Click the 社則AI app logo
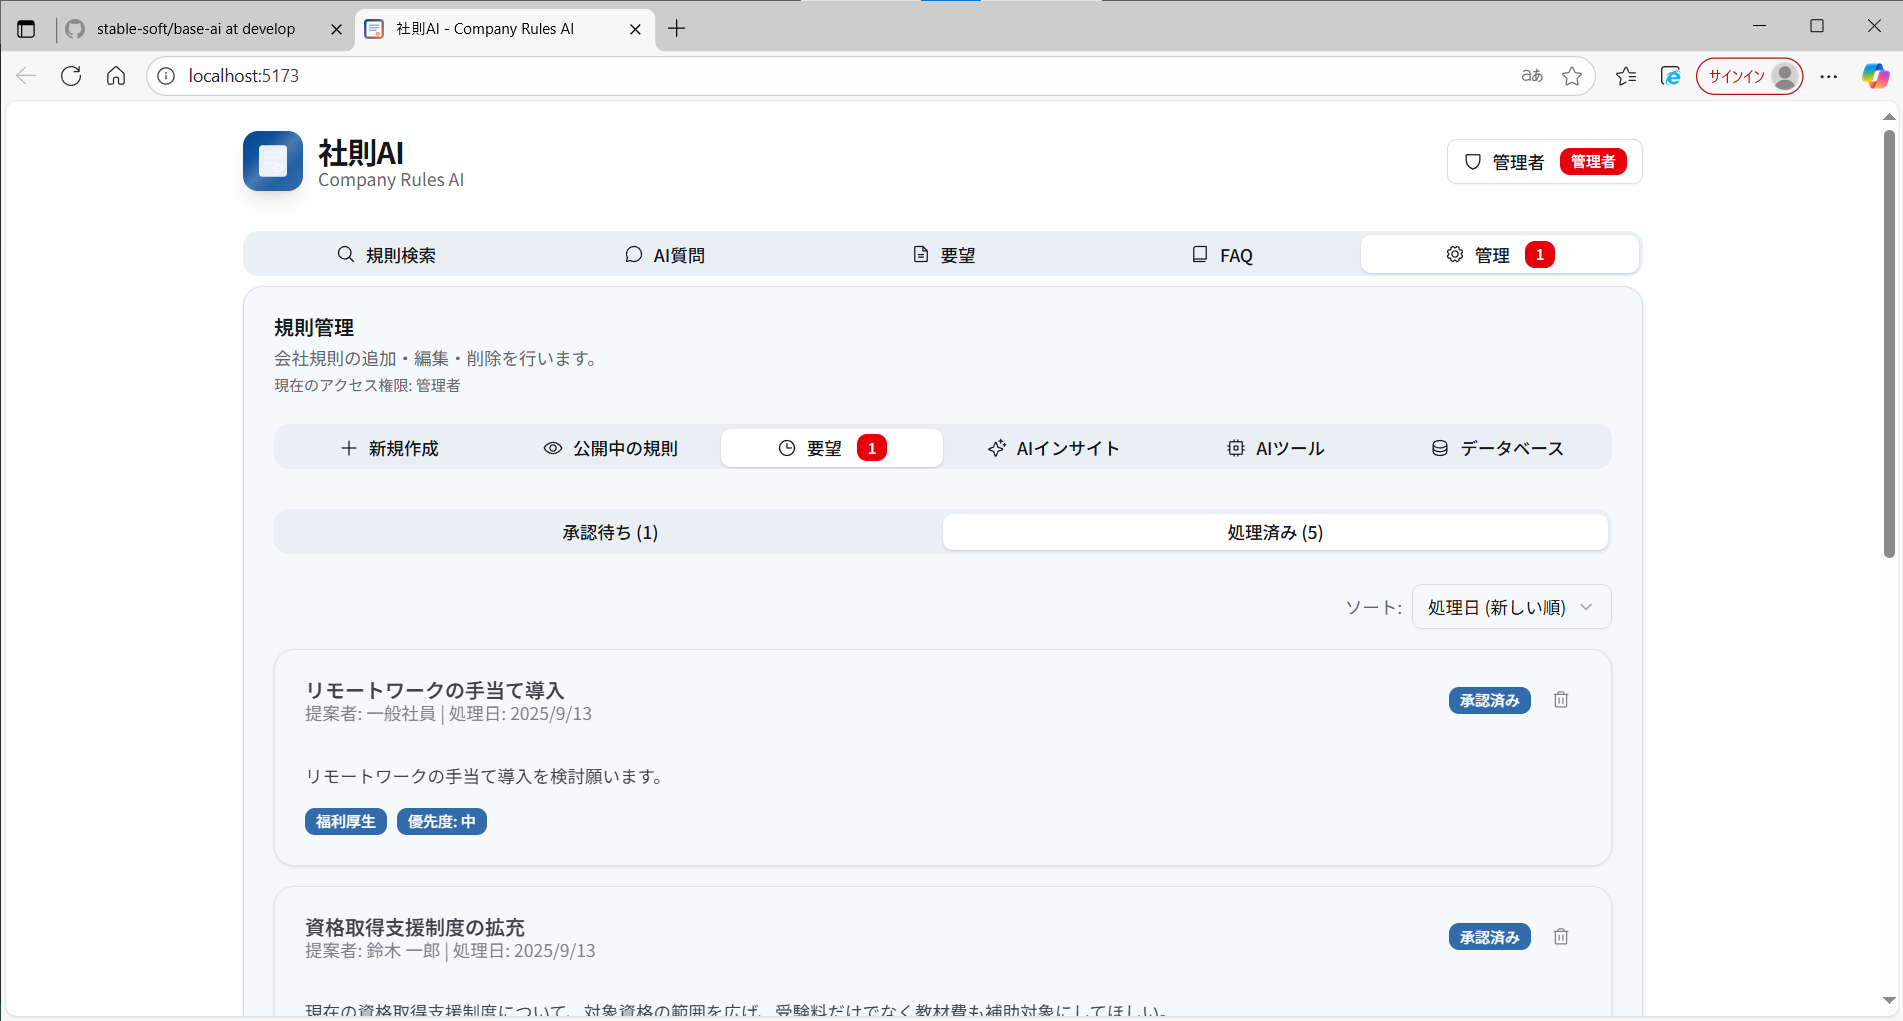The image size is (1903, 1021). point(272,161)
